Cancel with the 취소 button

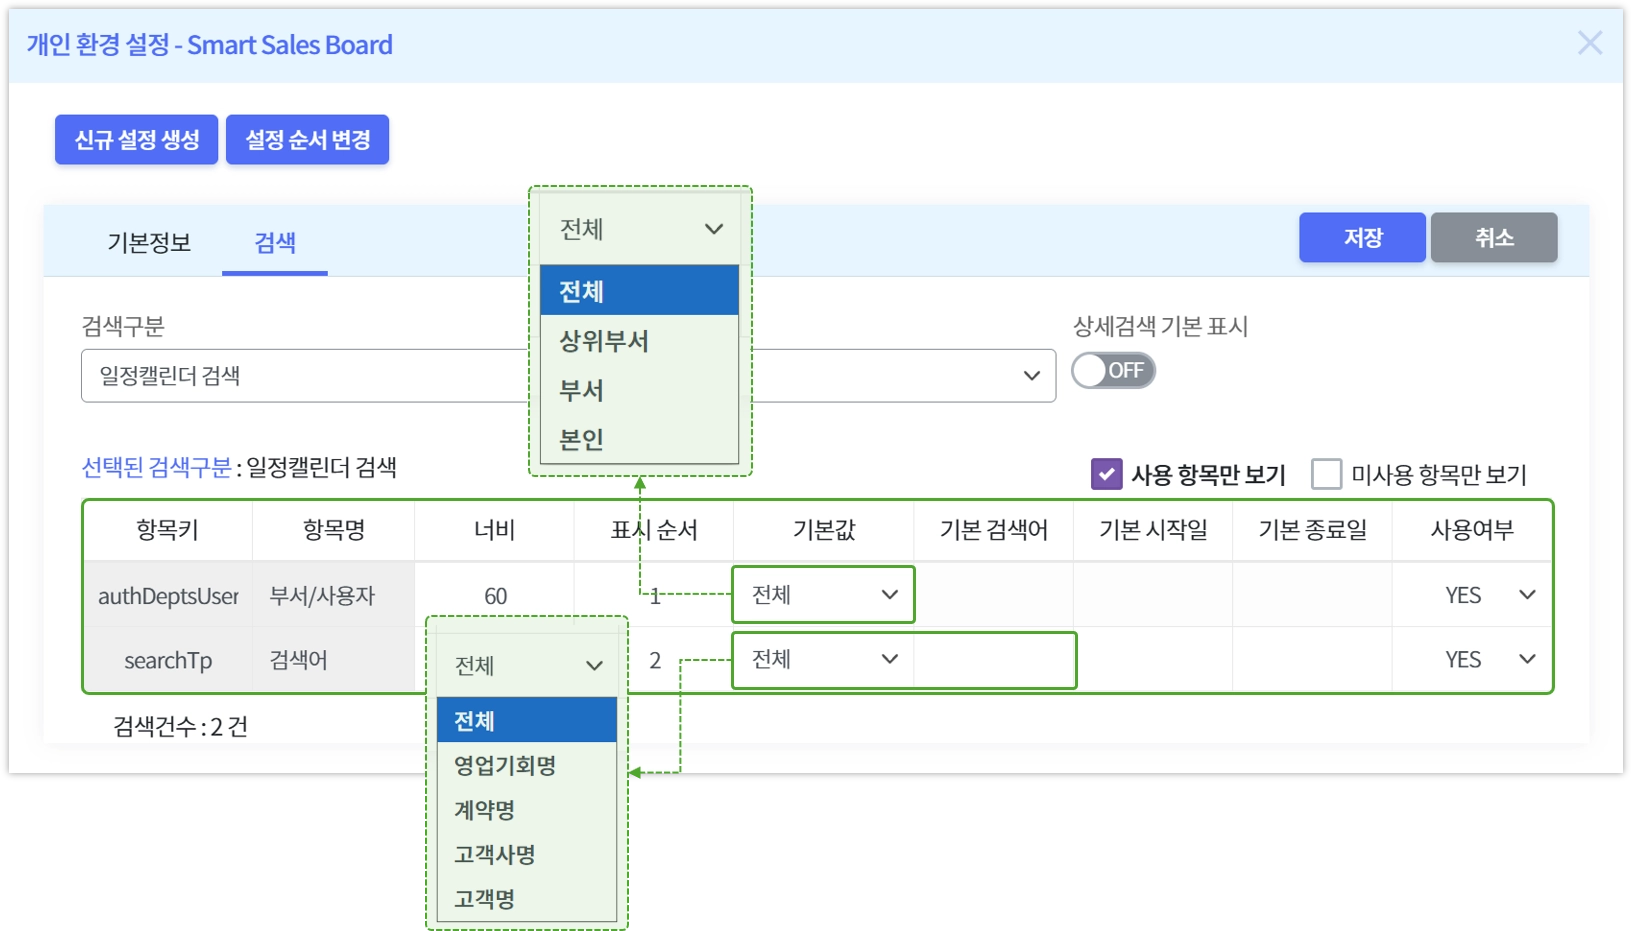(1494, 237)
